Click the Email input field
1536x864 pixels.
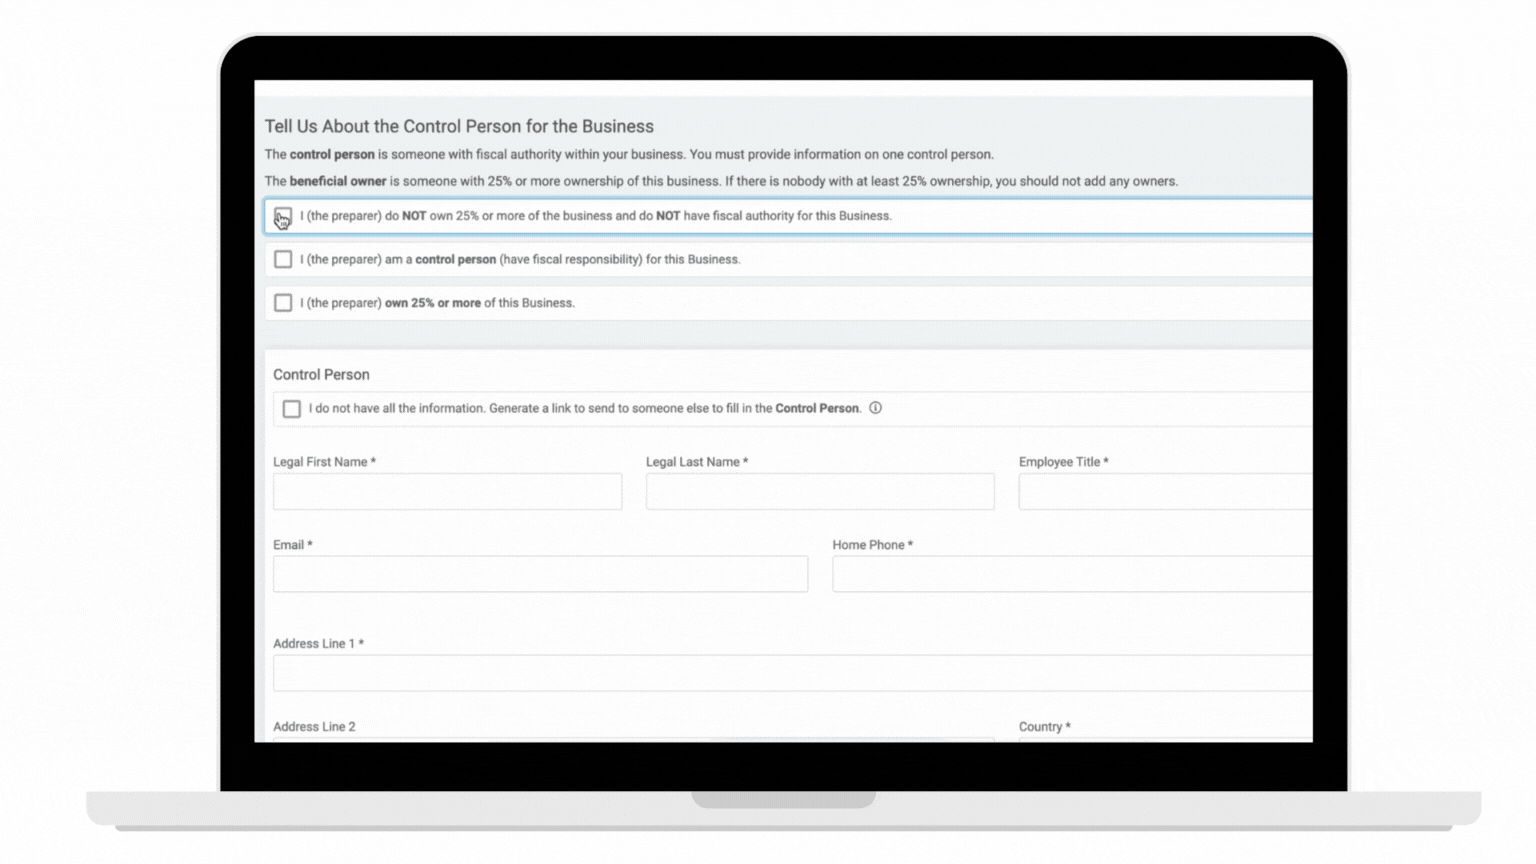coord(540,574)
